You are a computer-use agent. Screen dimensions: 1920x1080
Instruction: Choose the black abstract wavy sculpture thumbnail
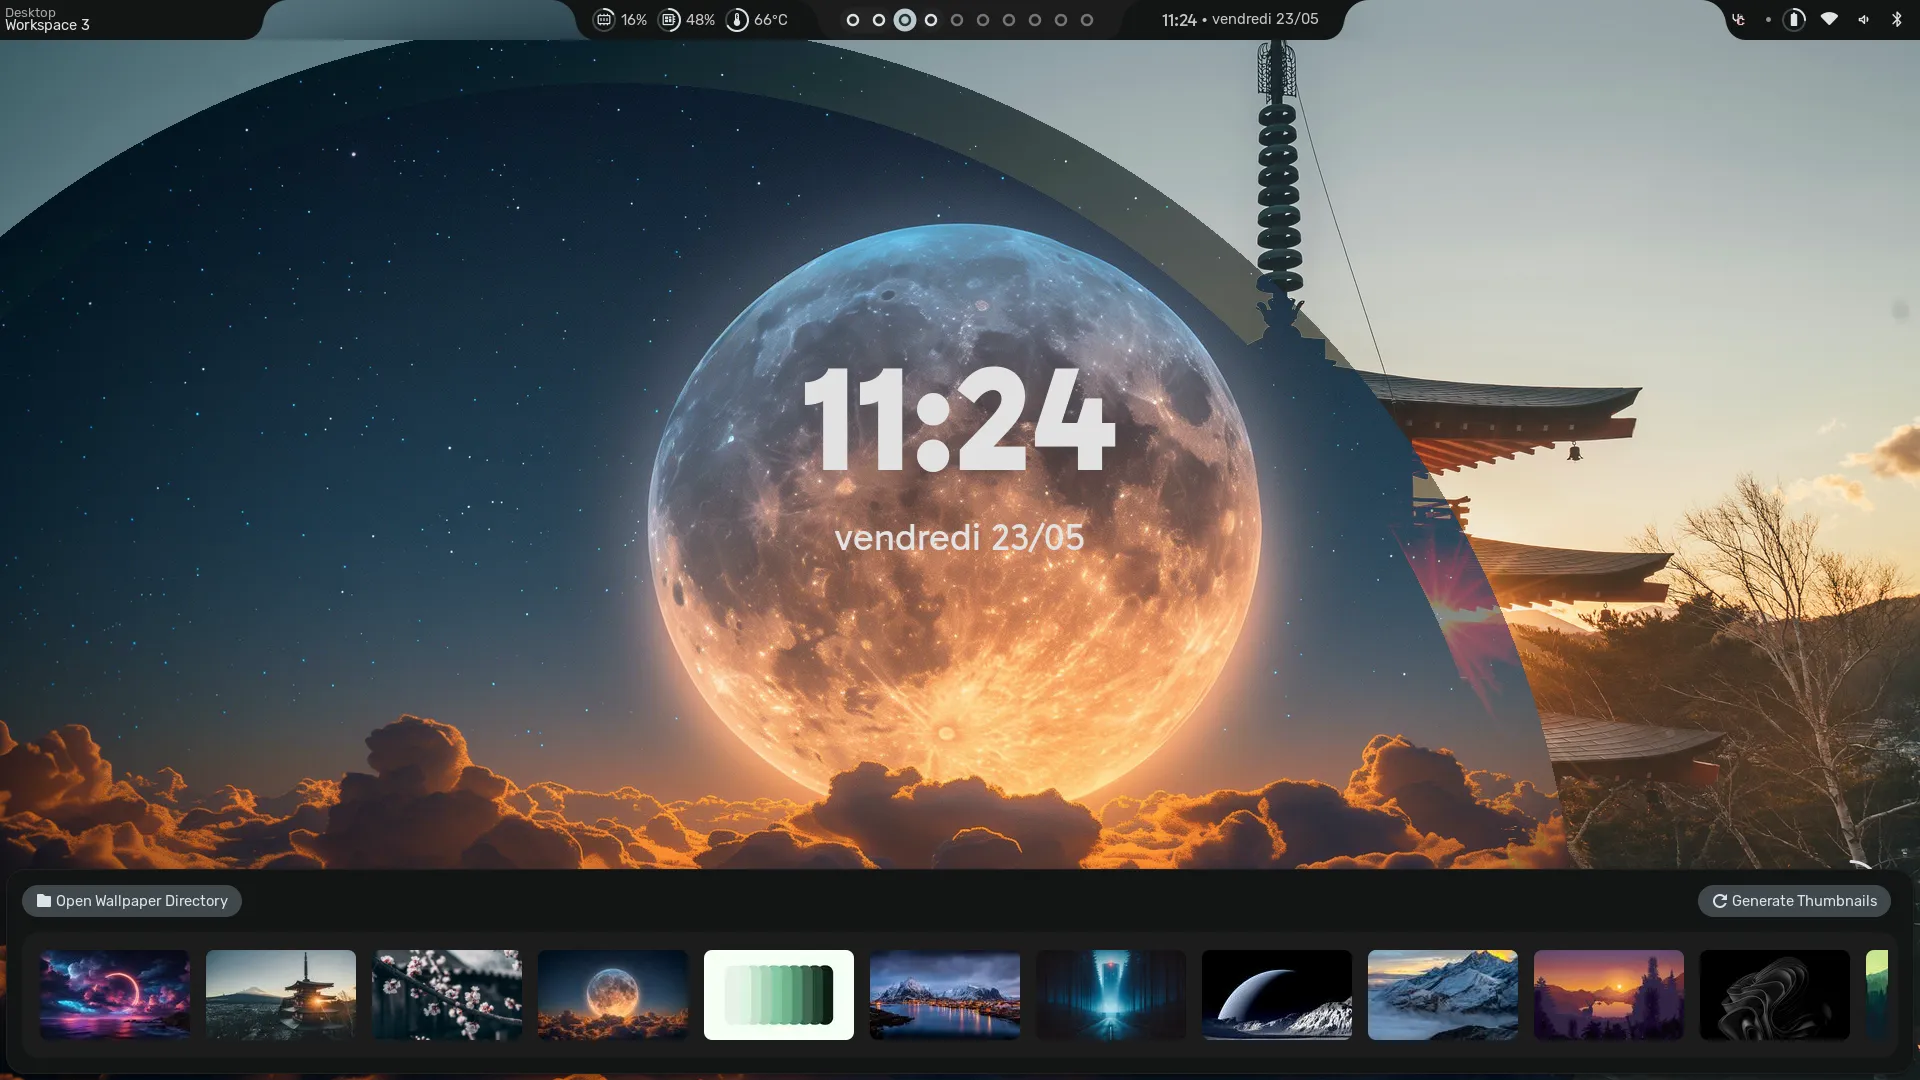point(1775,995)
